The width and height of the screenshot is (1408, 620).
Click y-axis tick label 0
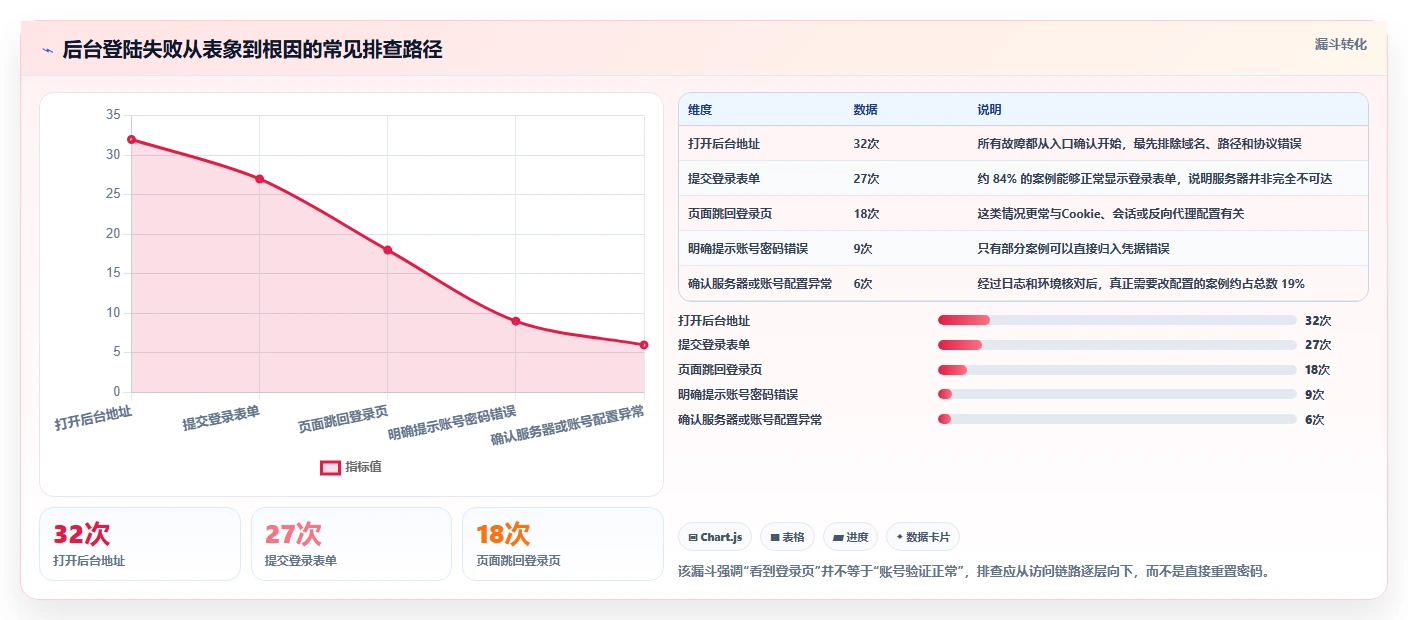click(x=116, y=391)
